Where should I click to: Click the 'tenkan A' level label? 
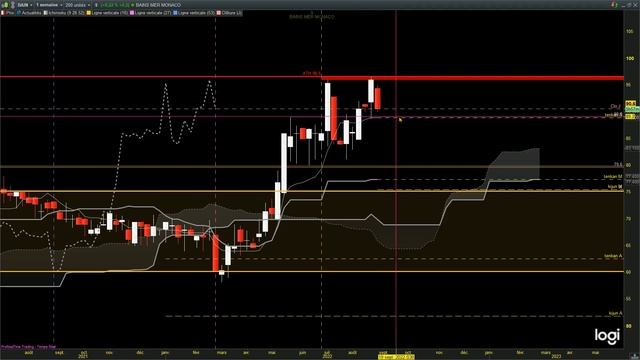click(x=613, y=256)
